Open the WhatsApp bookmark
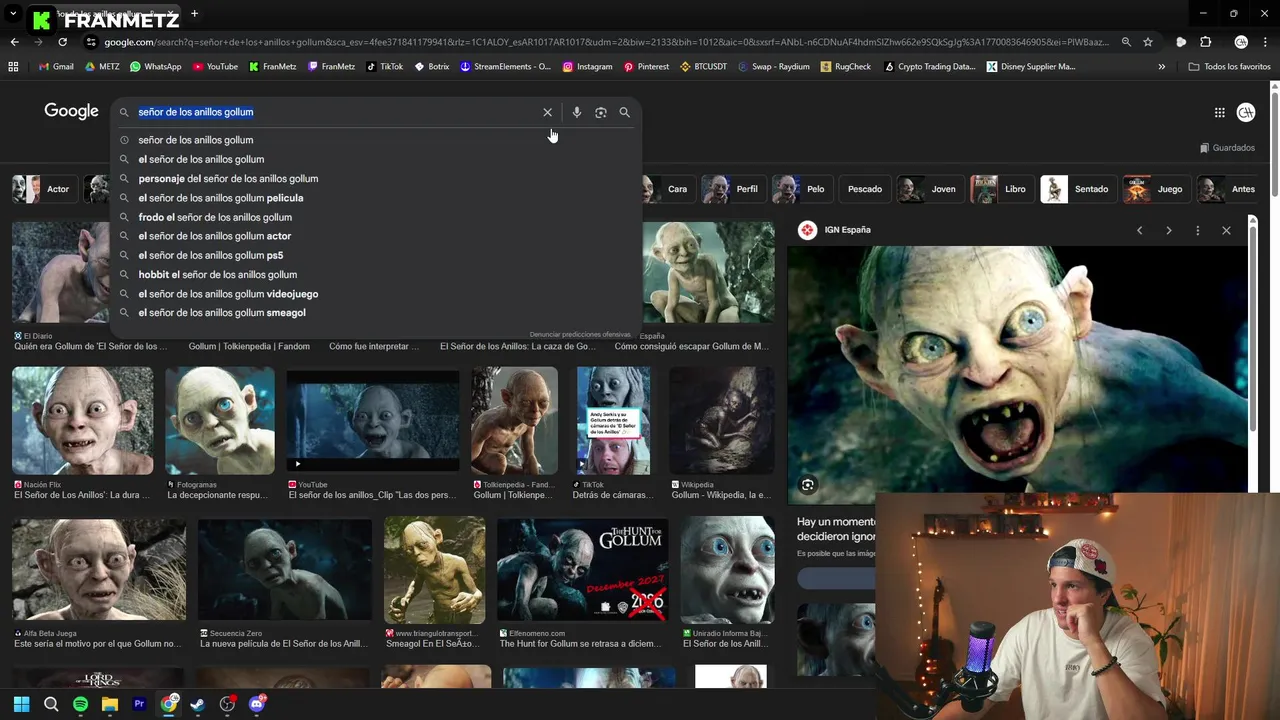Image resolution: width=1280 pixels, height=720 pixels. (x=155, y=67)
